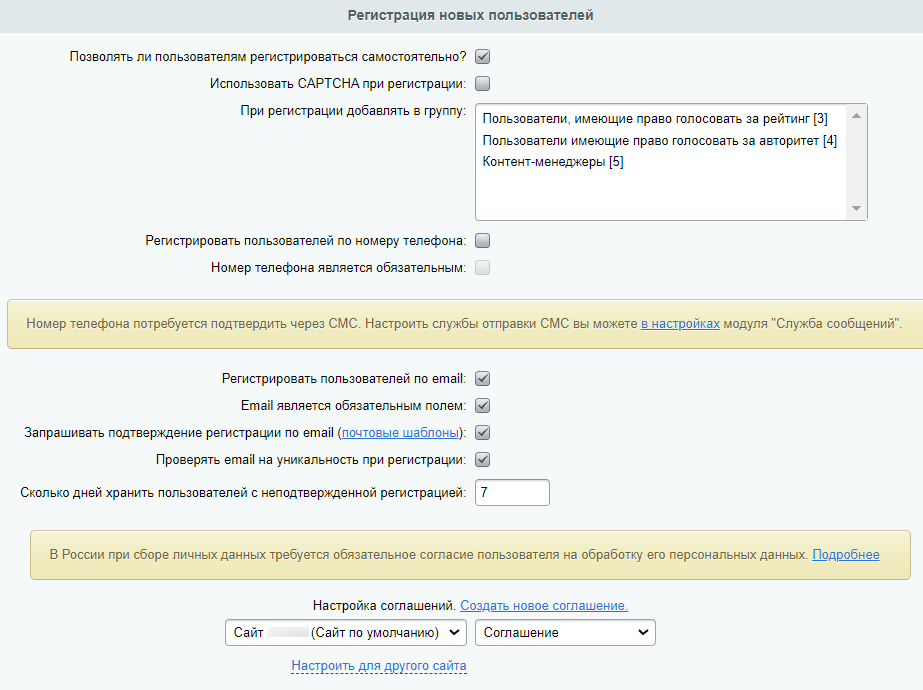
Task: Toggle email registration confirmation request checkbox
Action: point(482,433)
